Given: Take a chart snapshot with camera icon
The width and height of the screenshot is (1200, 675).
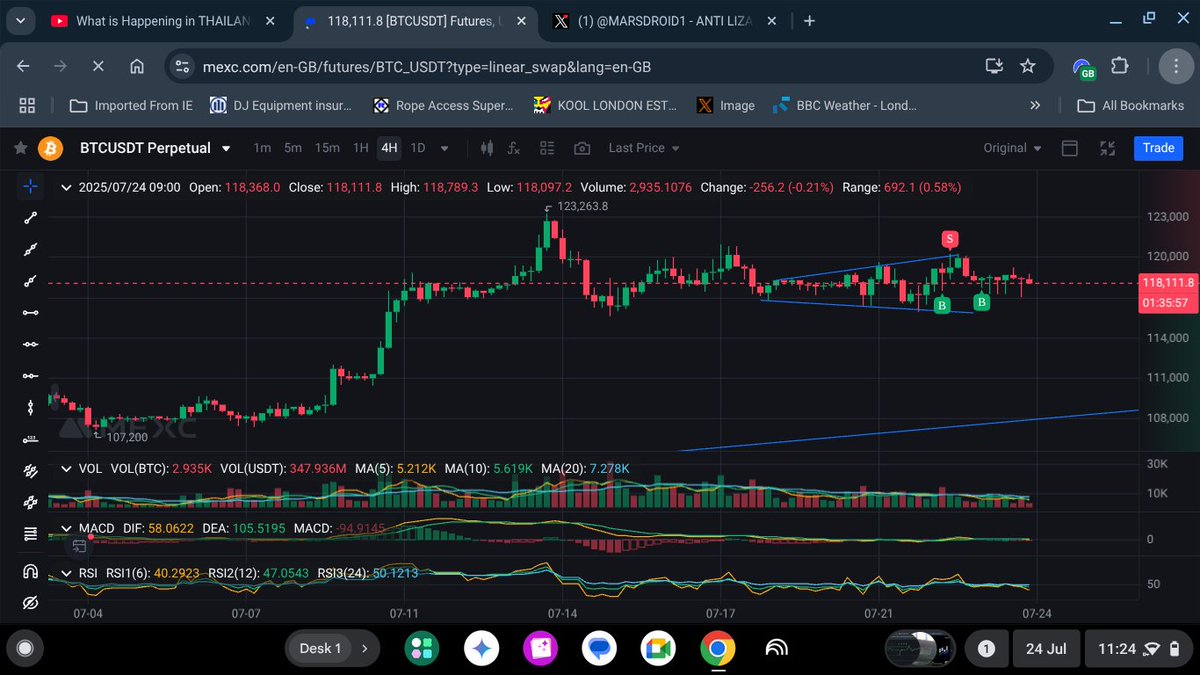Looking at the screenshot, I should coord(582,148).
